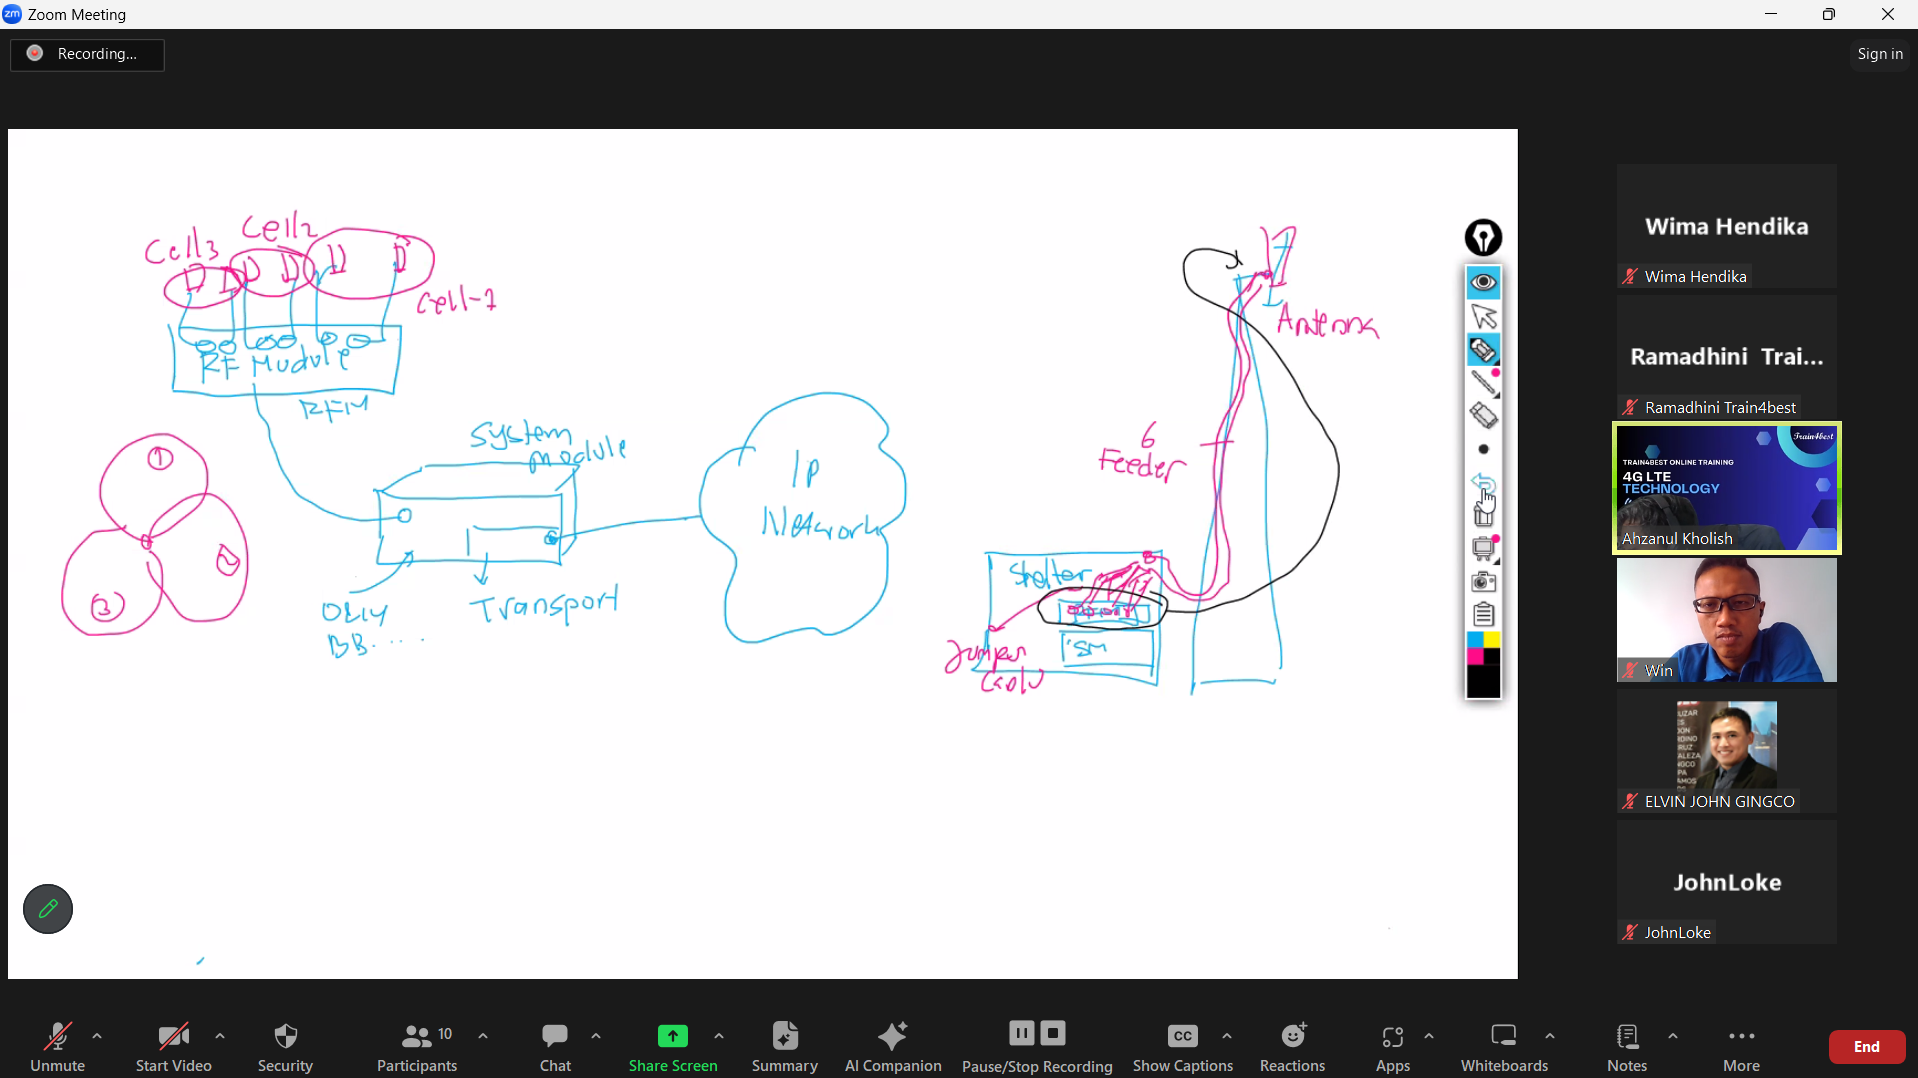Click the red End meeting button
This screenshot has width=1918, height=1078.
tap(1866, 1047)
